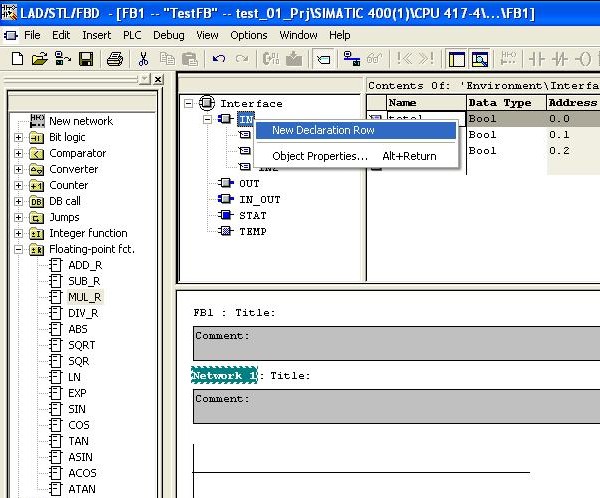Click the Data Type column header
600x498 pixels.
pyautogui.click(x=505, y=103)
